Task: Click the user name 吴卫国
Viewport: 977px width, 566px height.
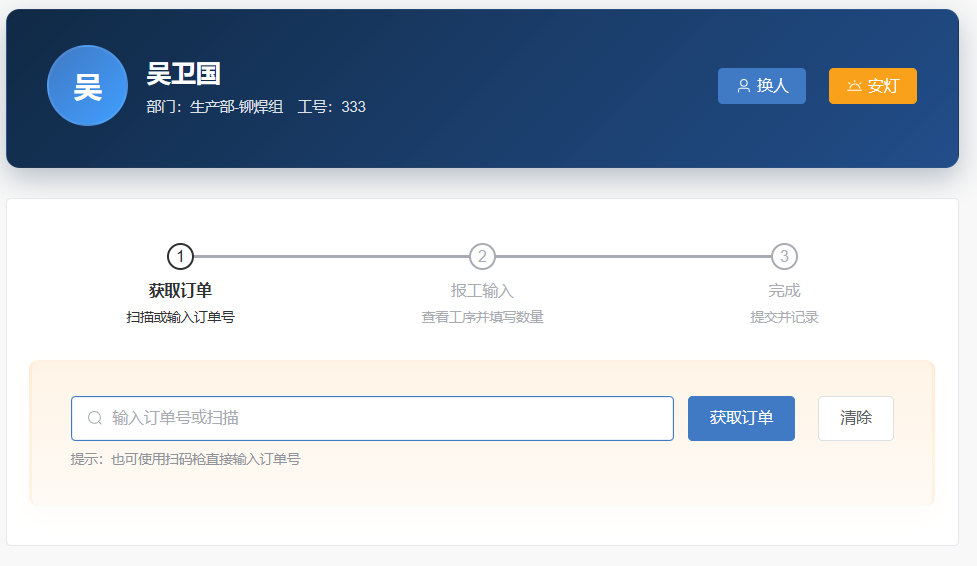Action: tap(183, 73)
